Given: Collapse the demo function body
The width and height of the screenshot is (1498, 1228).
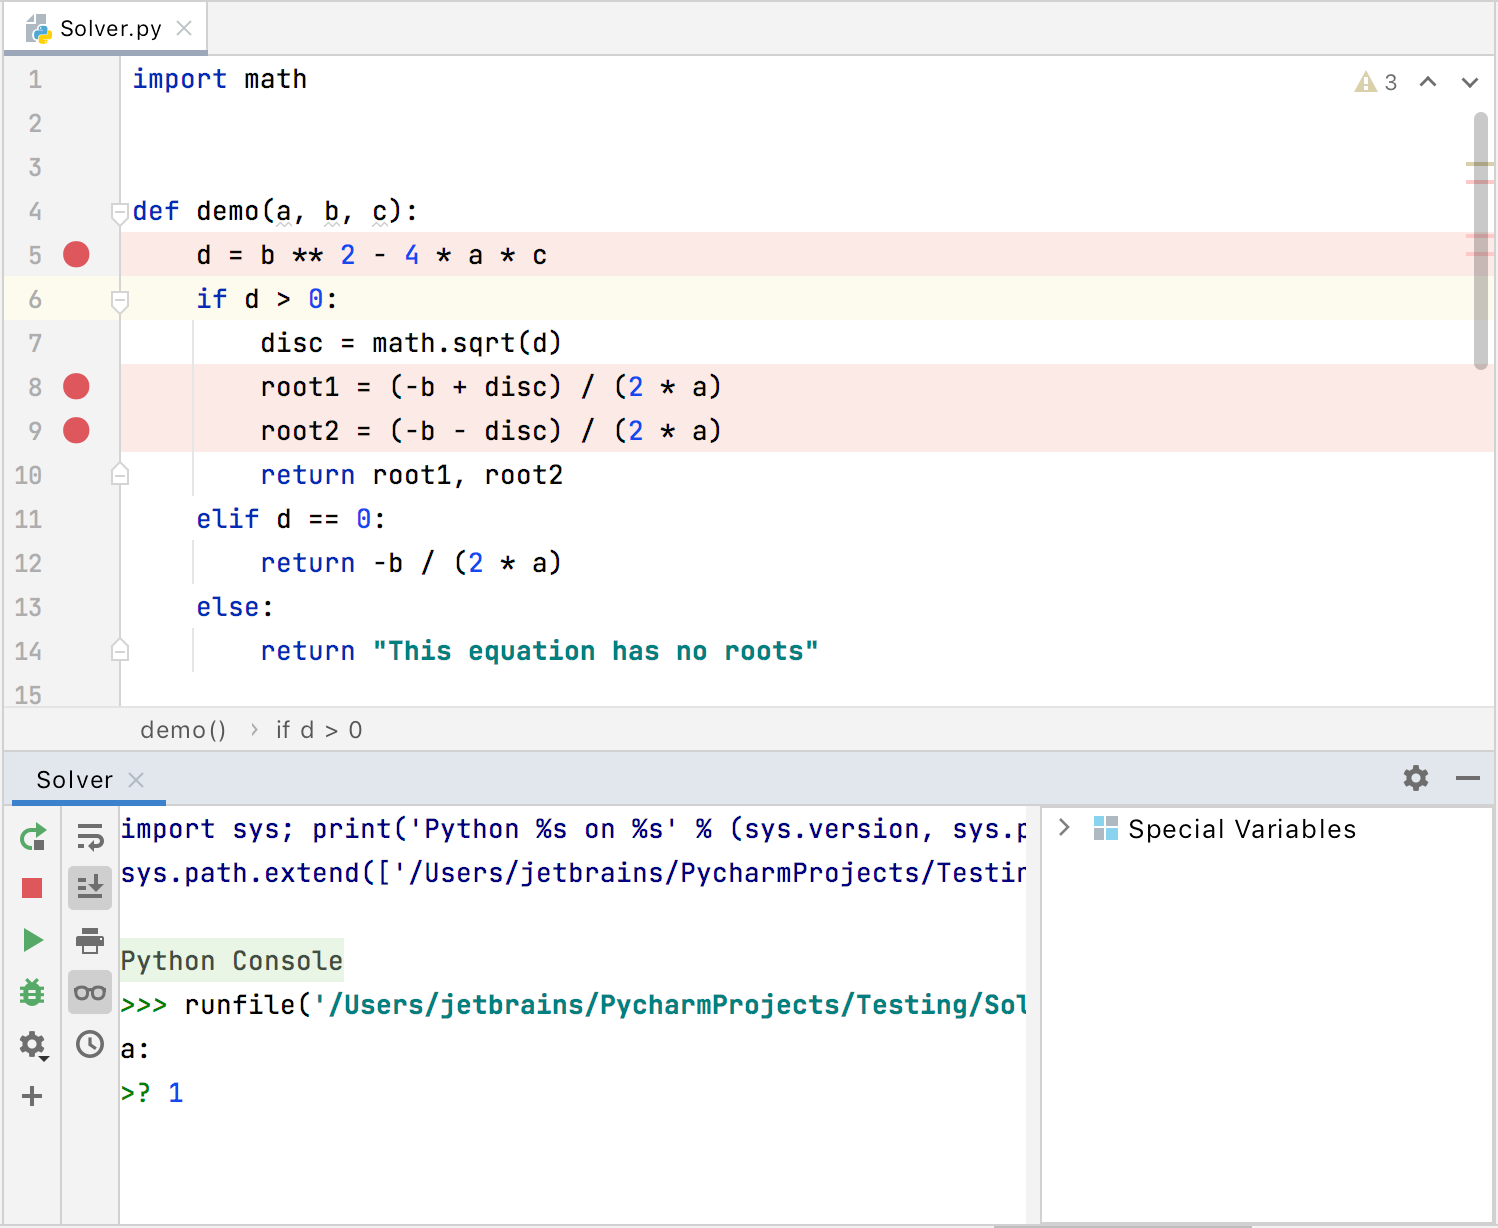Looking at the screenshot, I should pyautogui.click(x=119, y=211).
